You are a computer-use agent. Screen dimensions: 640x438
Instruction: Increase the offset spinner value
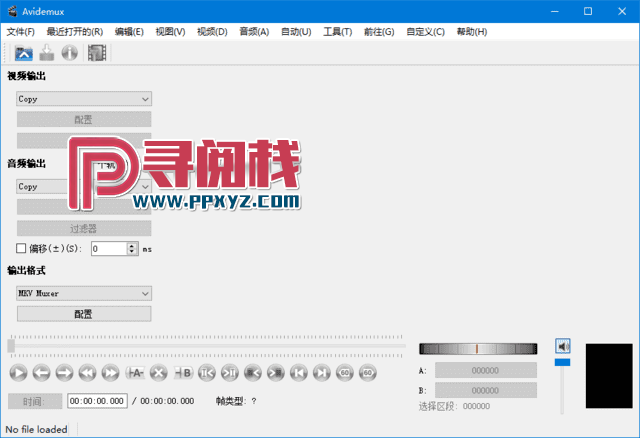132,246
